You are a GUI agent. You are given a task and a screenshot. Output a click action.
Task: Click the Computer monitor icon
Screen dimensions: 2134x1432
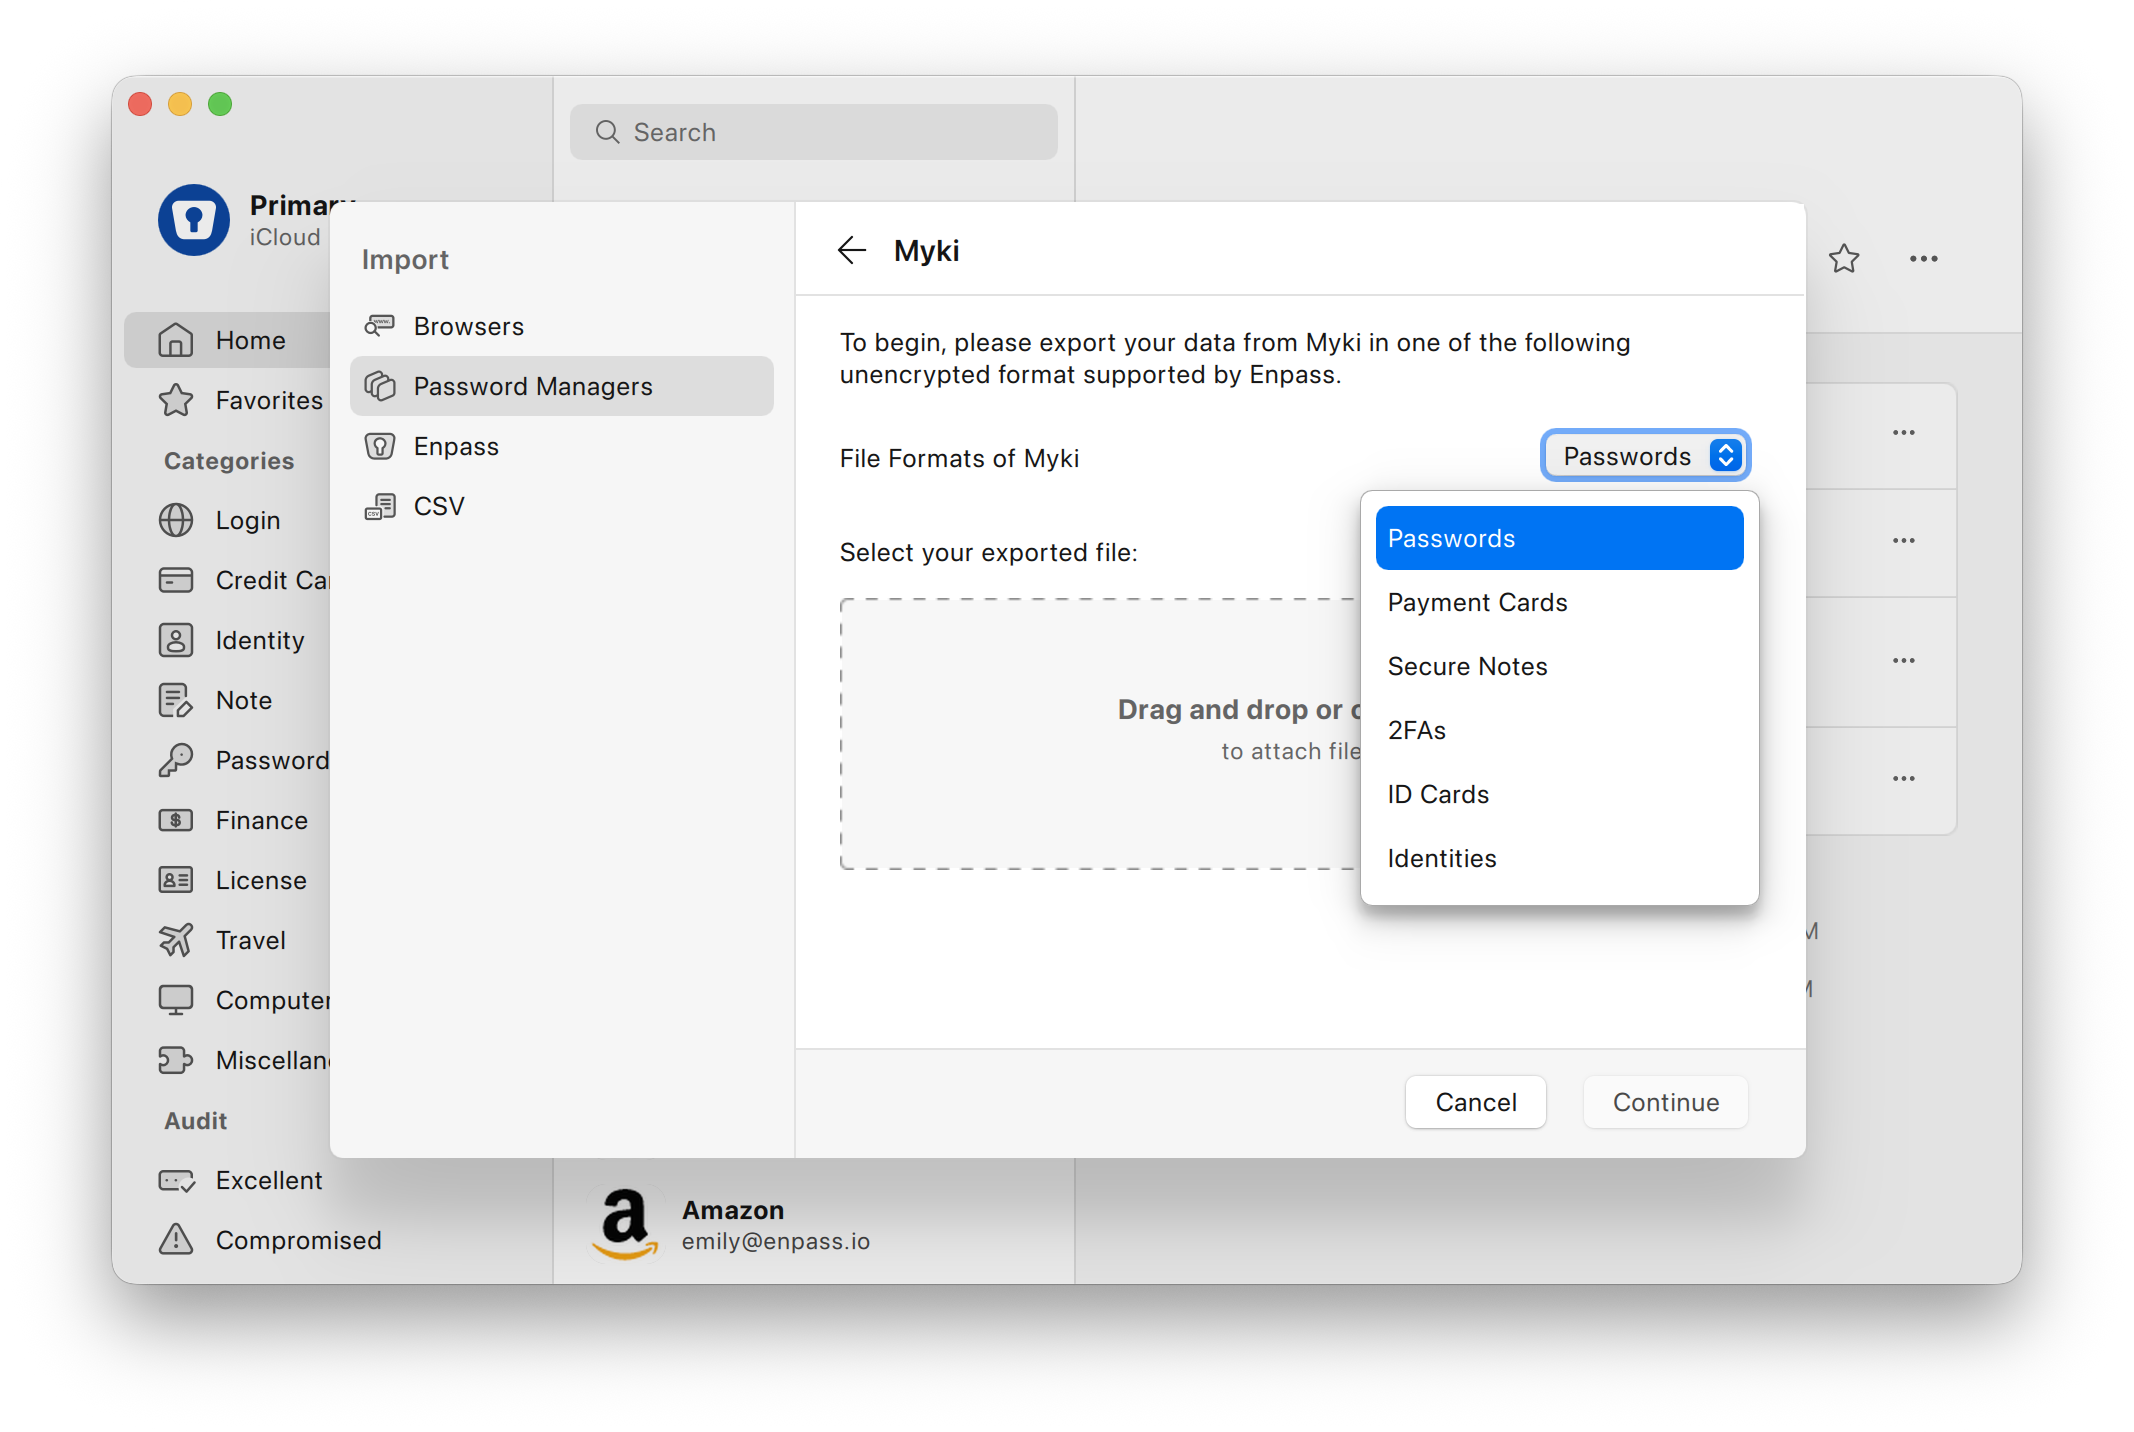(x=176, y=1000)
